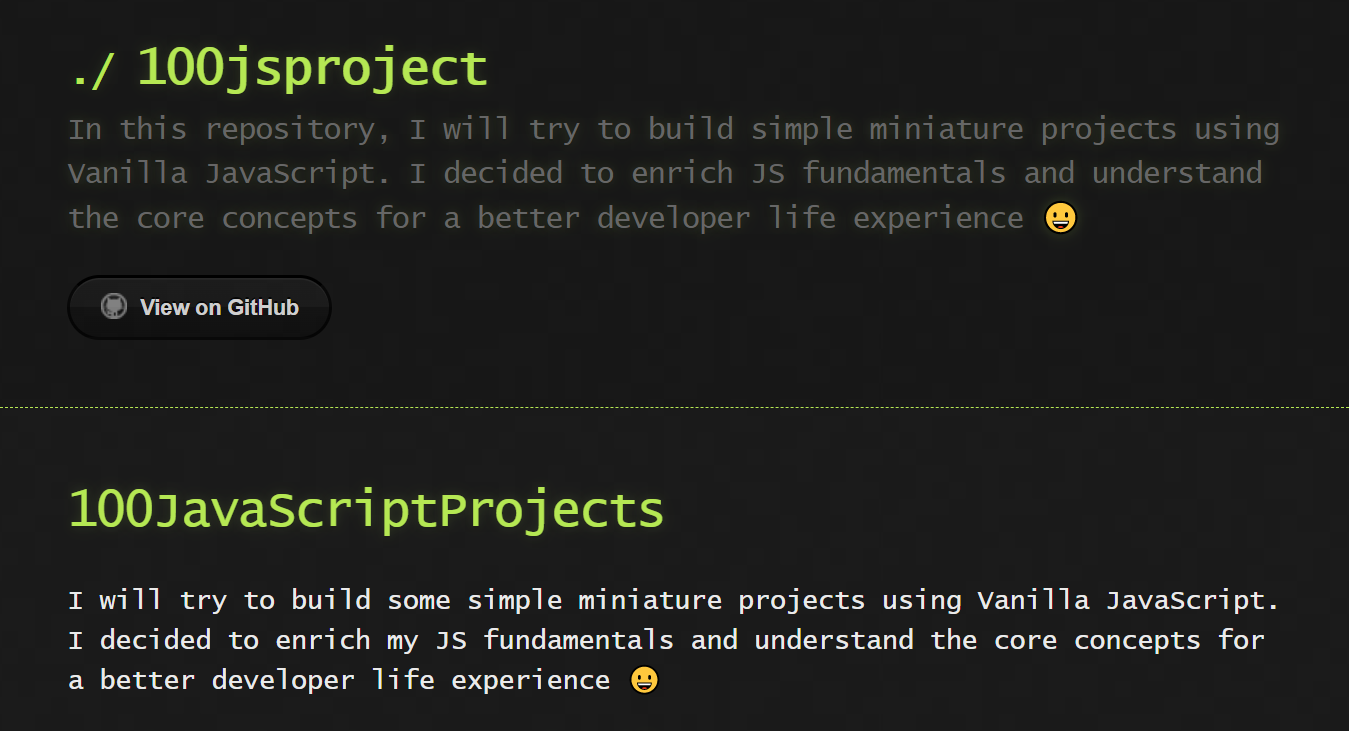Click 'GitHub' label text inside the button

[263, 307]
